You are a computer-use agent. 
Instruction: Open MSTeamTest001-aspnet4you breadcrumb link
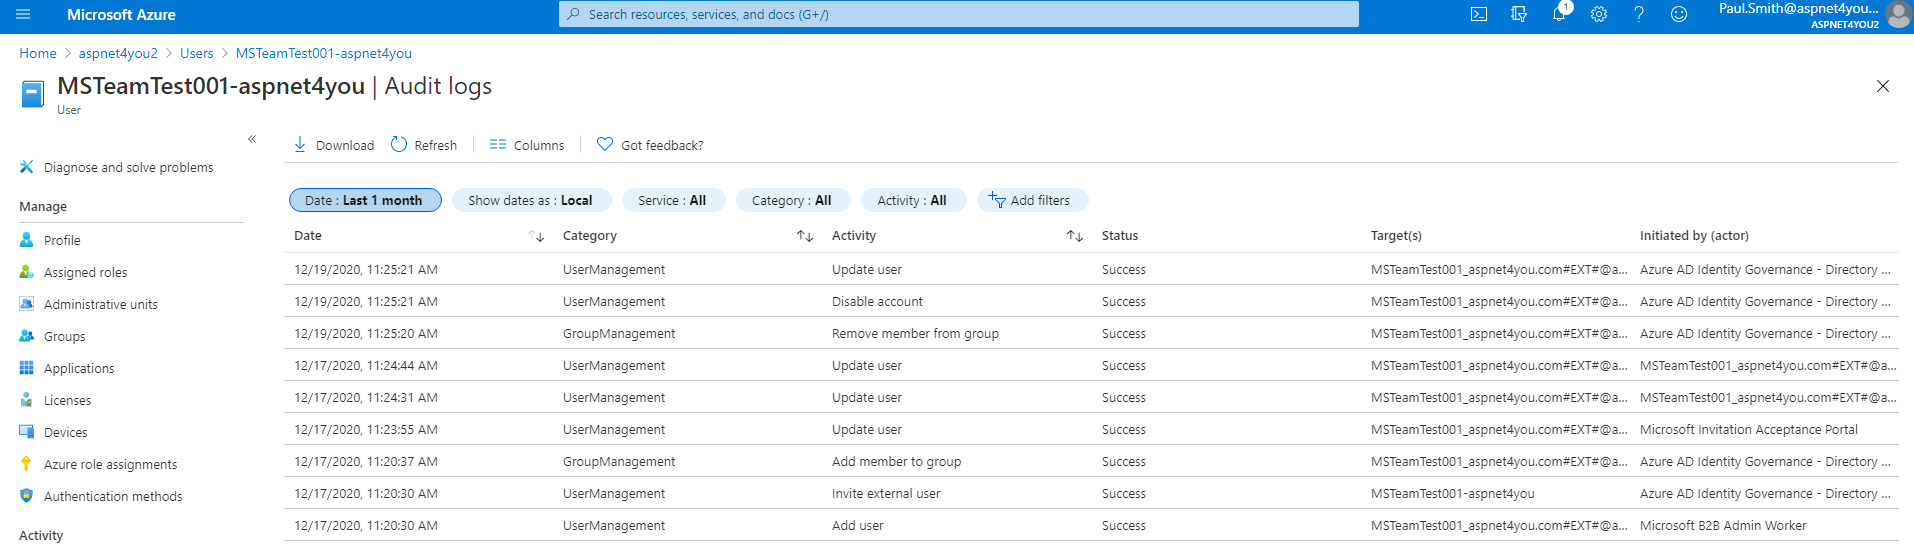[324, 53]
